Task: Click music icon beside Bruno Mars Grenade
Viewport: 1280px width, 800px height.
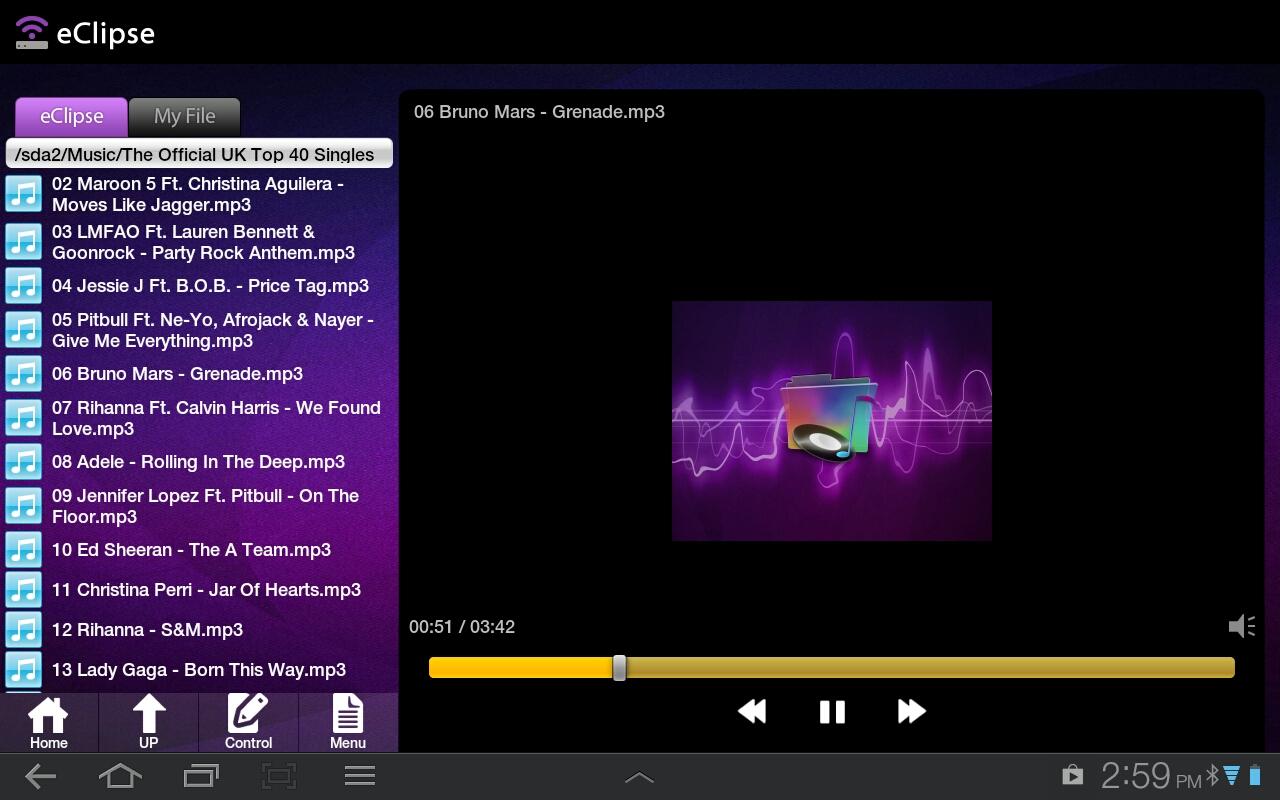Action: (24, 374)
